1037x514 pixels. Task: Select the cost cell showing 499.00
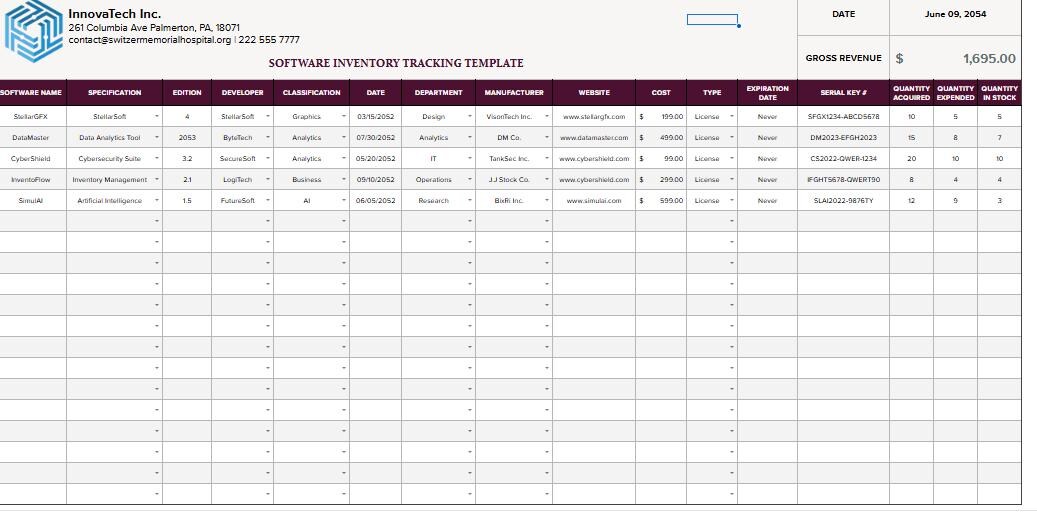661,138
